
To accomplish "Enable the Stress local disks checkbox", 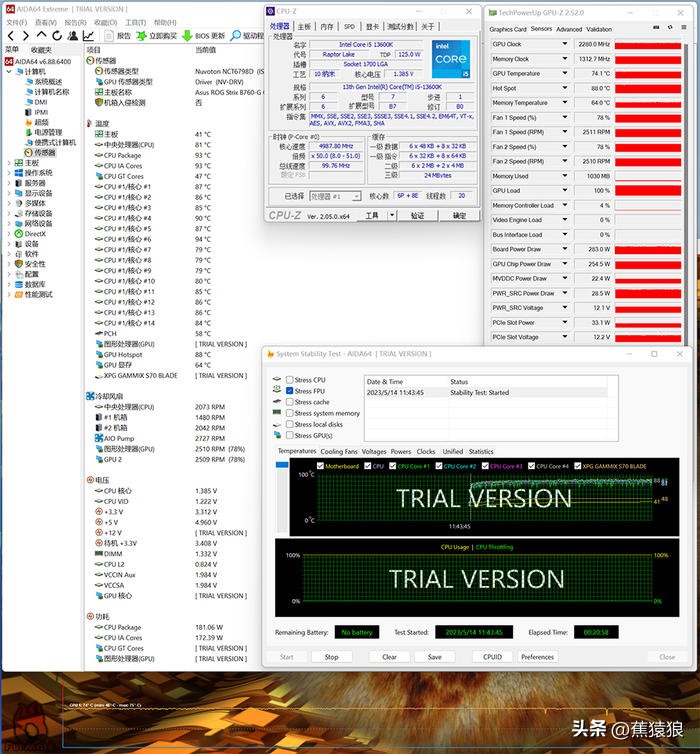I will (x=289, y=424).
